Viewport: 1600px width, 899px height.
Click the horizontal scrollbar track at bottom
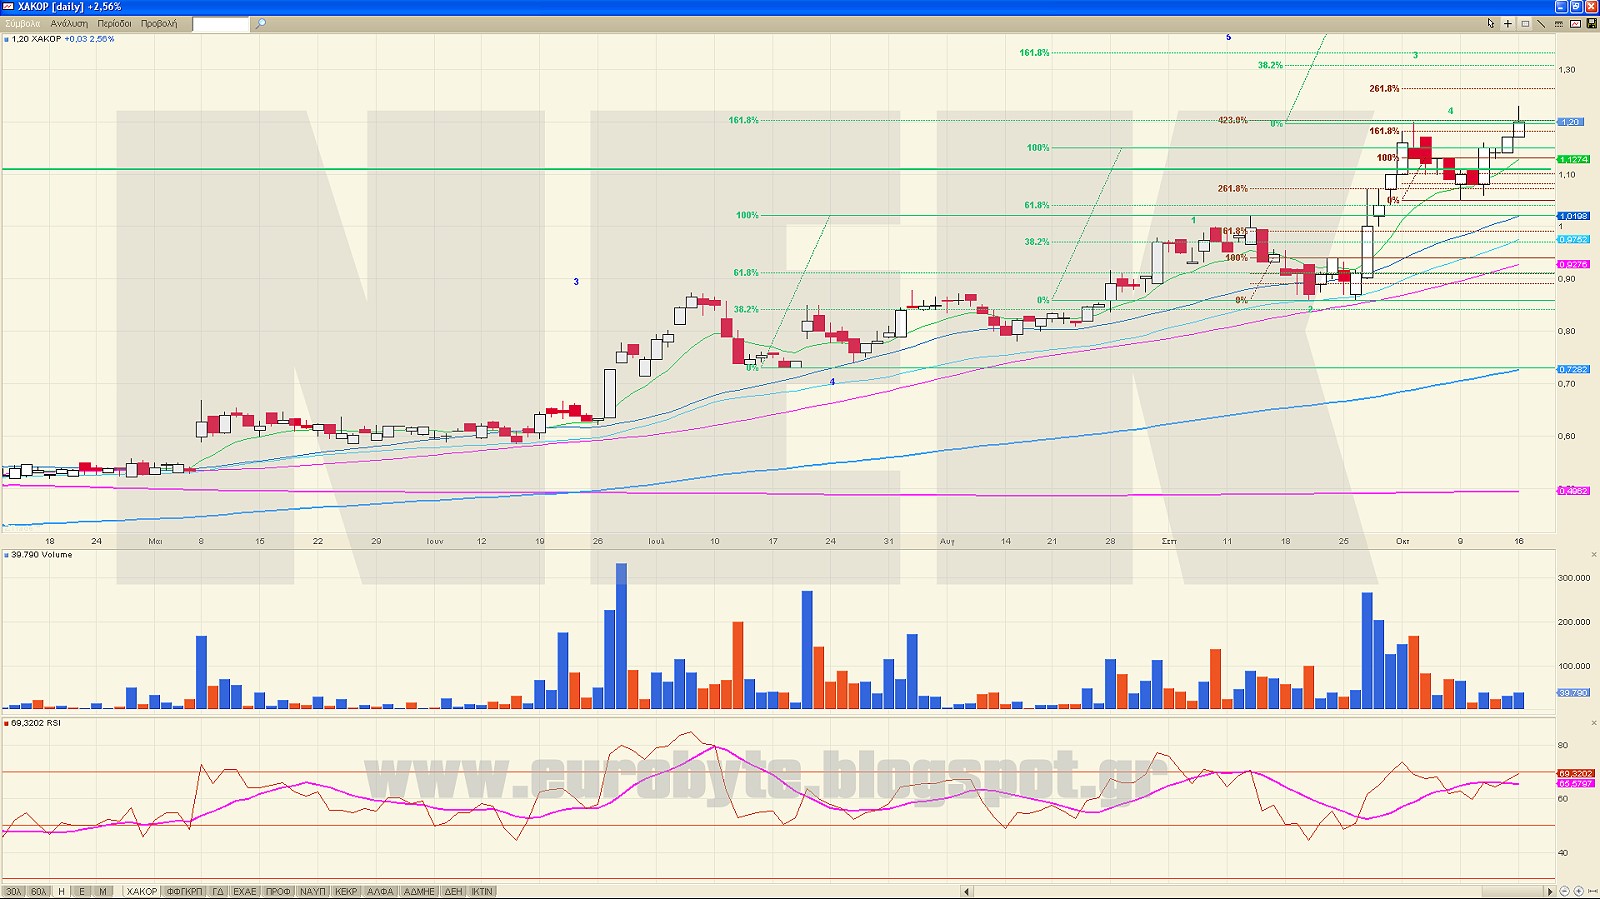pos(1258,891)
